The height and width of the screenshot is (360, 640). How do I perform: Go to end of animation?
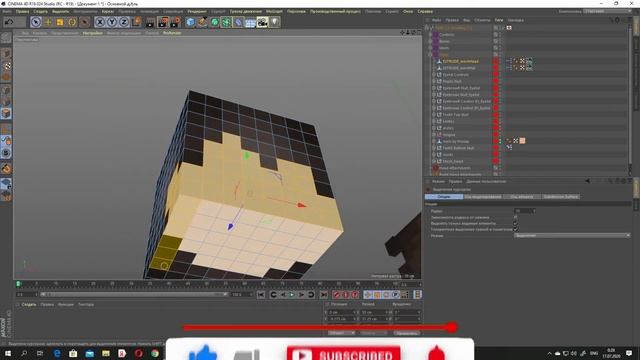tap(324, 295)
